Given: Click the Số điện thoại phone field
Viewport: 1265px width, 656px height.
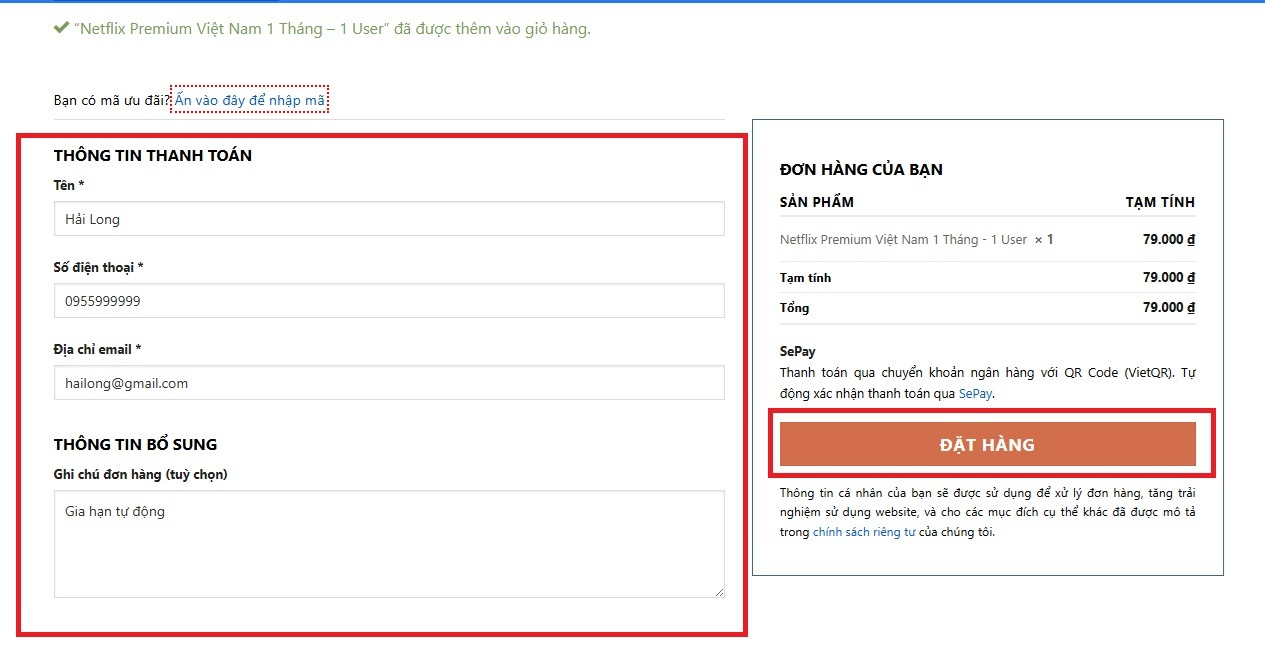Looking at the screenshot, I should (388, 300).
